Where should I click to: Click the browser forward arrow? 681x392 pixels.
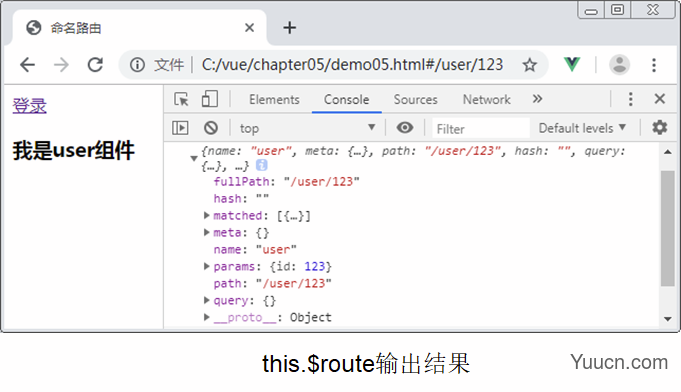coord(61,65)
